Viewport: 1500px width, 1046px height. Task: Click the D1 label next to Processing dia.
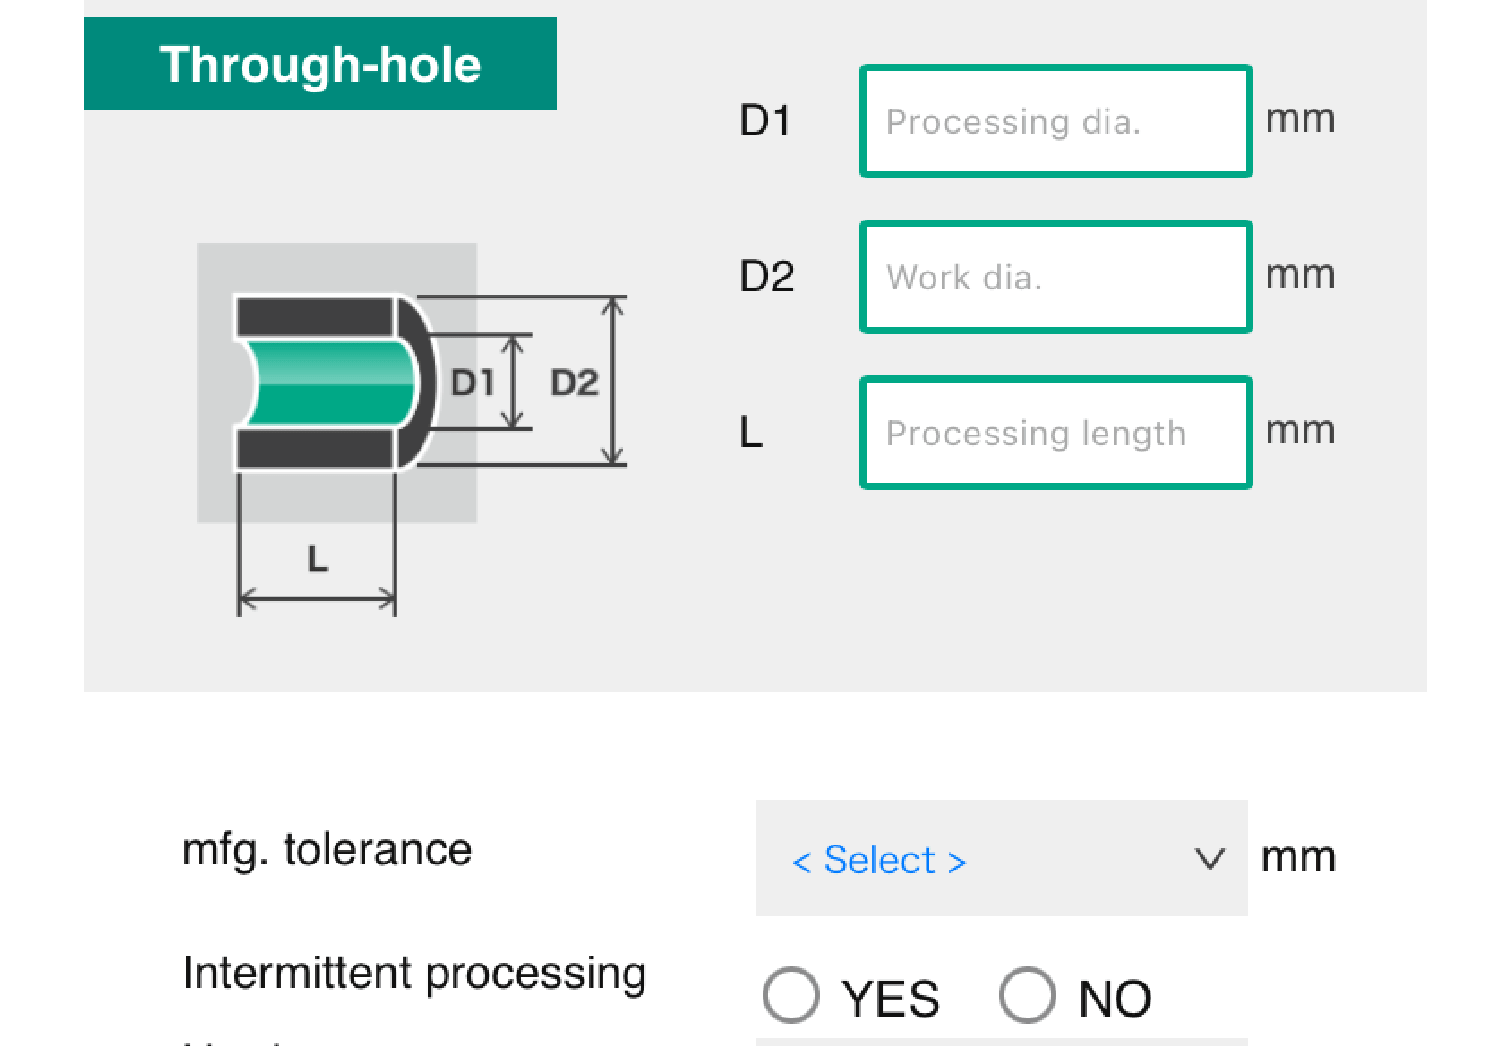click(765, 120)
